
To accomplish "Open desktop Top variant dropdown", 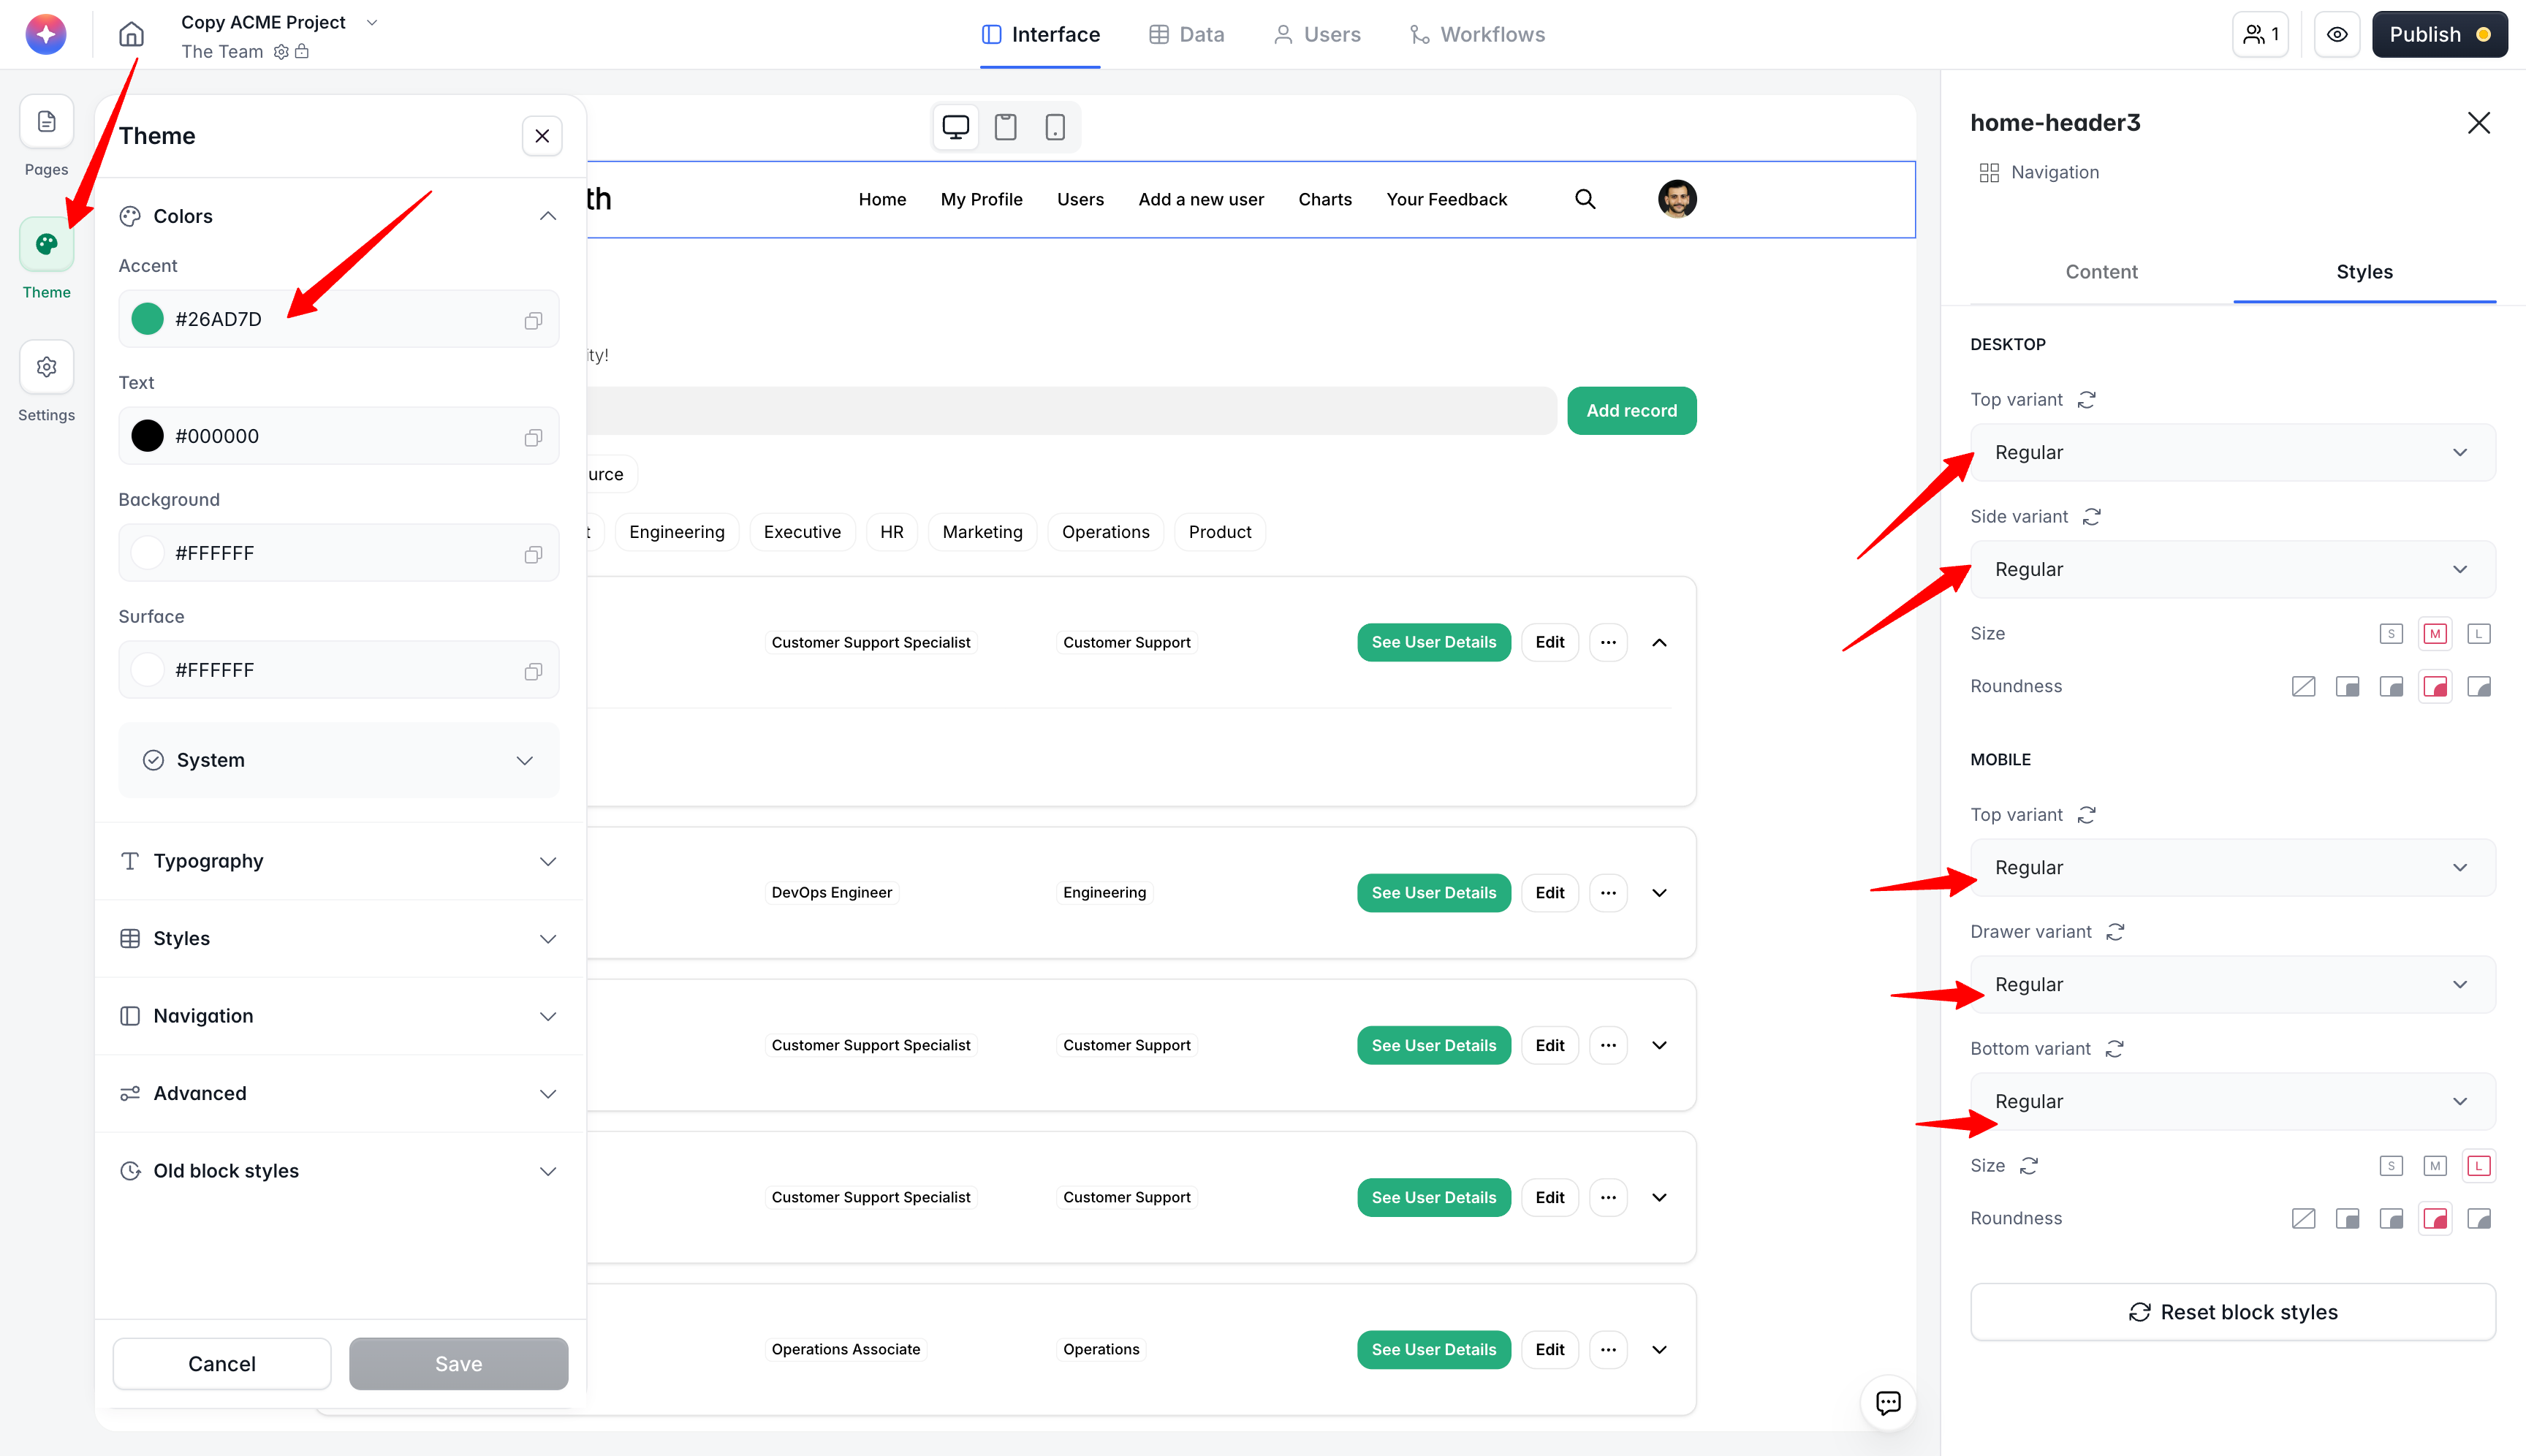I will (2231, 453).
